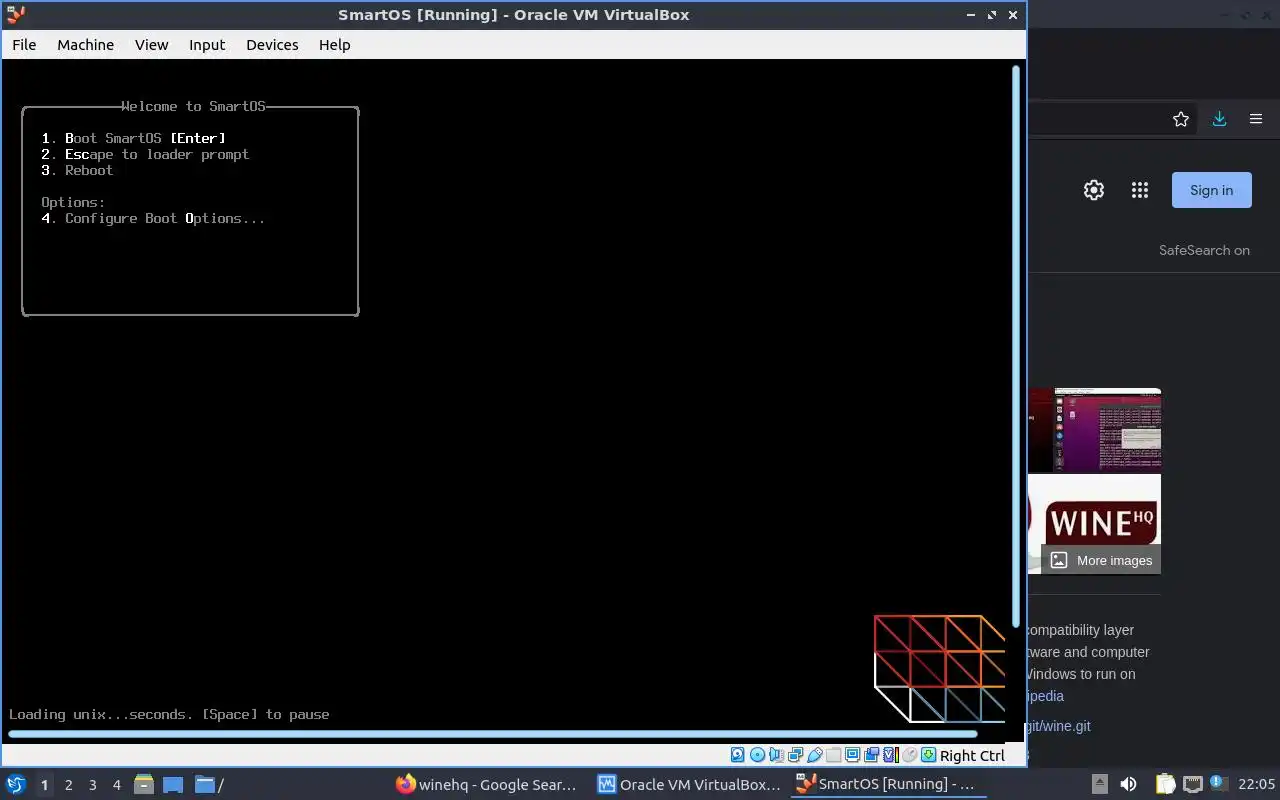This screenshot has height=800, width=1280.
Task: Open Google settings gear icon
Action: click(1094, 190)
